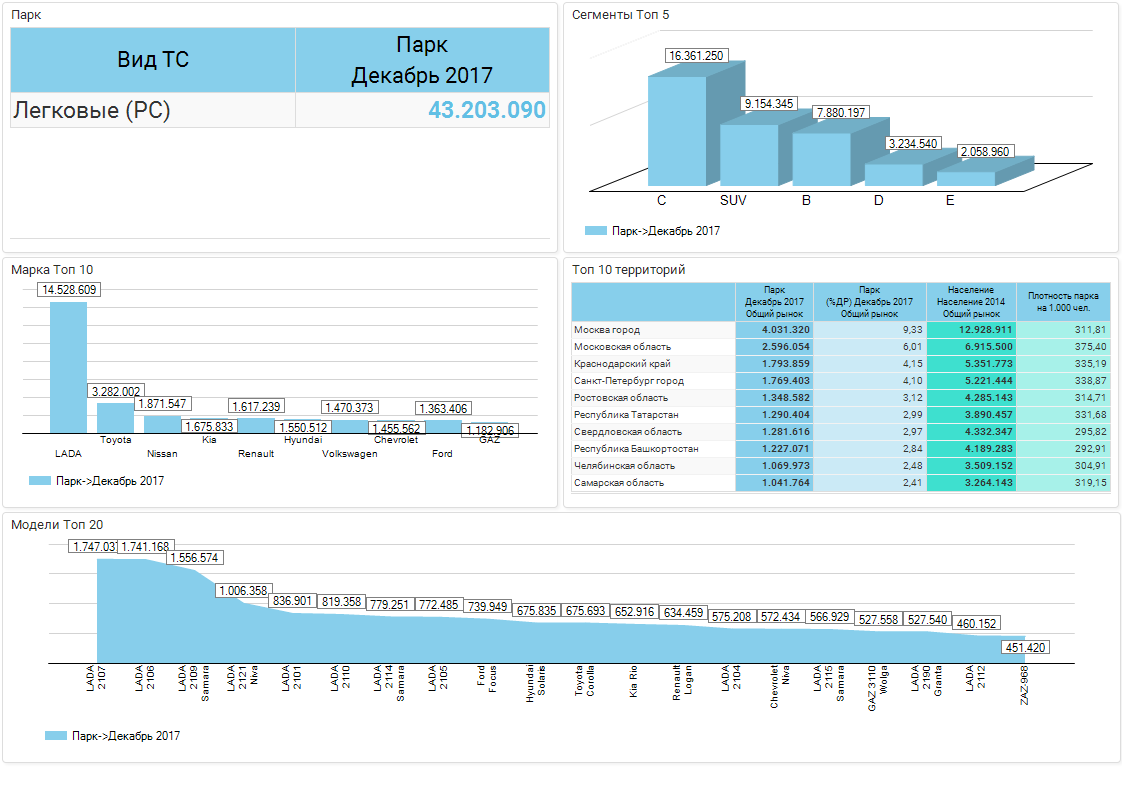Select the Toyota bar in the brand chart
The image size is (1122, 793).
click(115, 417)
